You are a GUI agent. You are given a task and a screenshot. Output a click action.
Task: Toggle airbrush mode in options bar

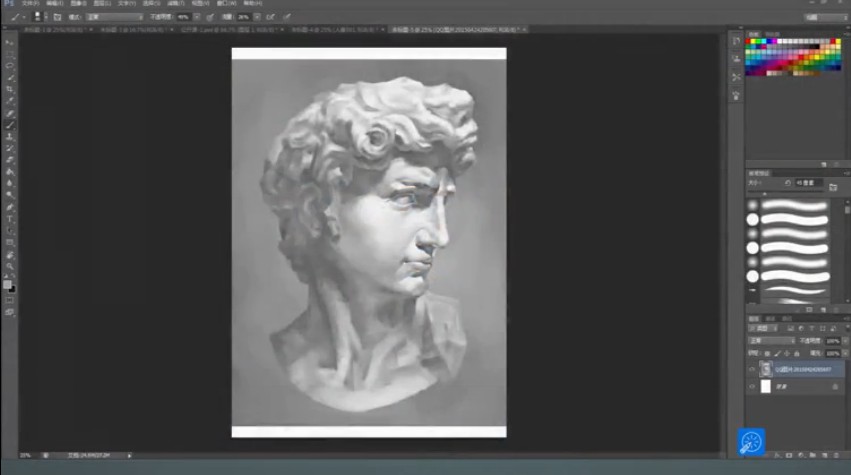tap(270, 17)
